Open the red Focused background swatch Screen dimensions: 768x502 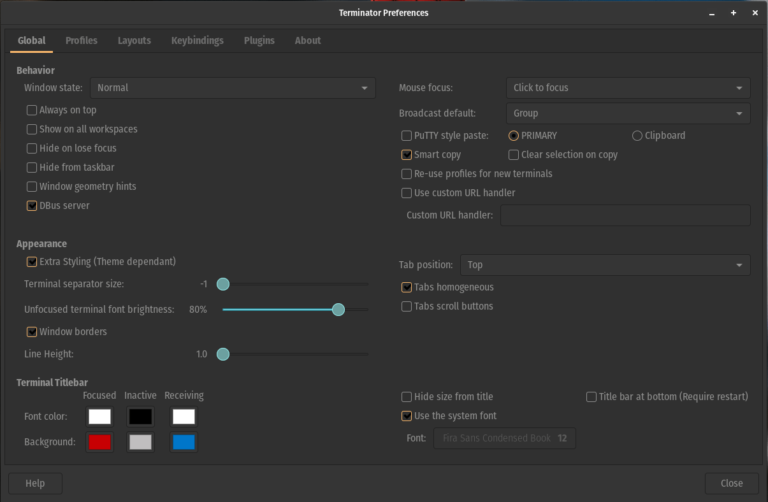pos(99,442)
